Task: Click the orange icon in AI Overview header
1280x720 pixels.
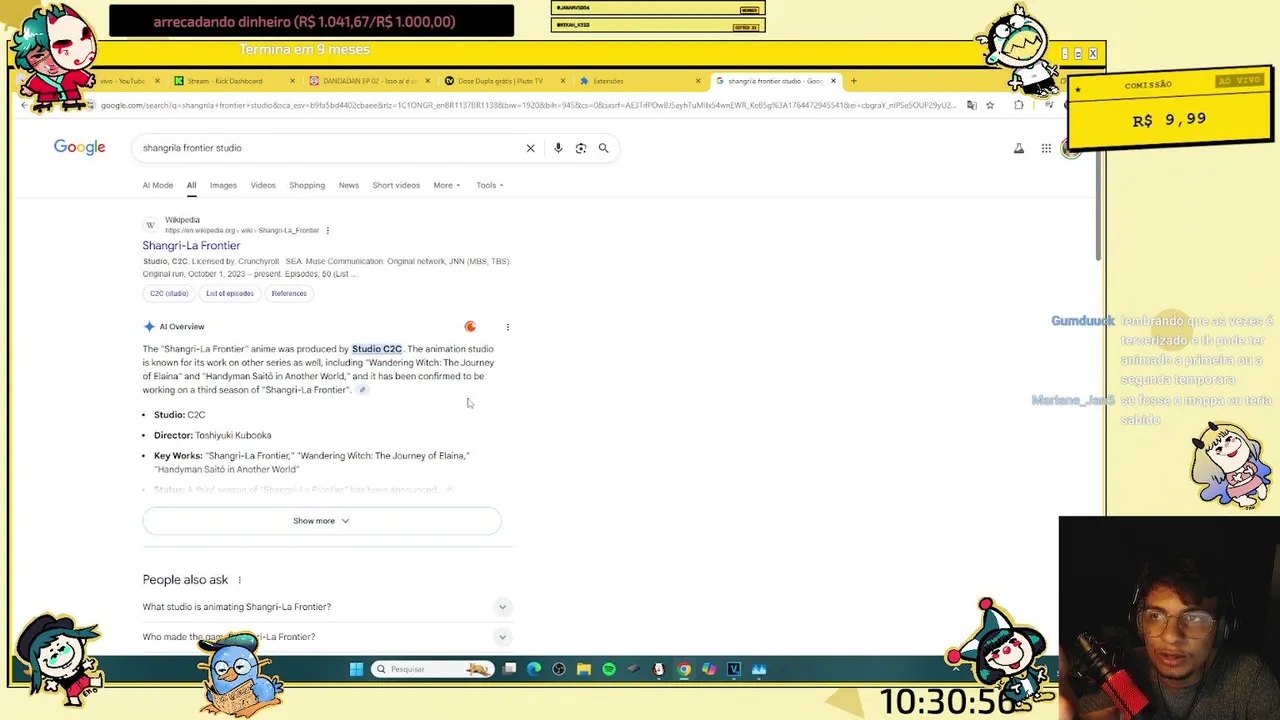Action: [x=470, y=327]
